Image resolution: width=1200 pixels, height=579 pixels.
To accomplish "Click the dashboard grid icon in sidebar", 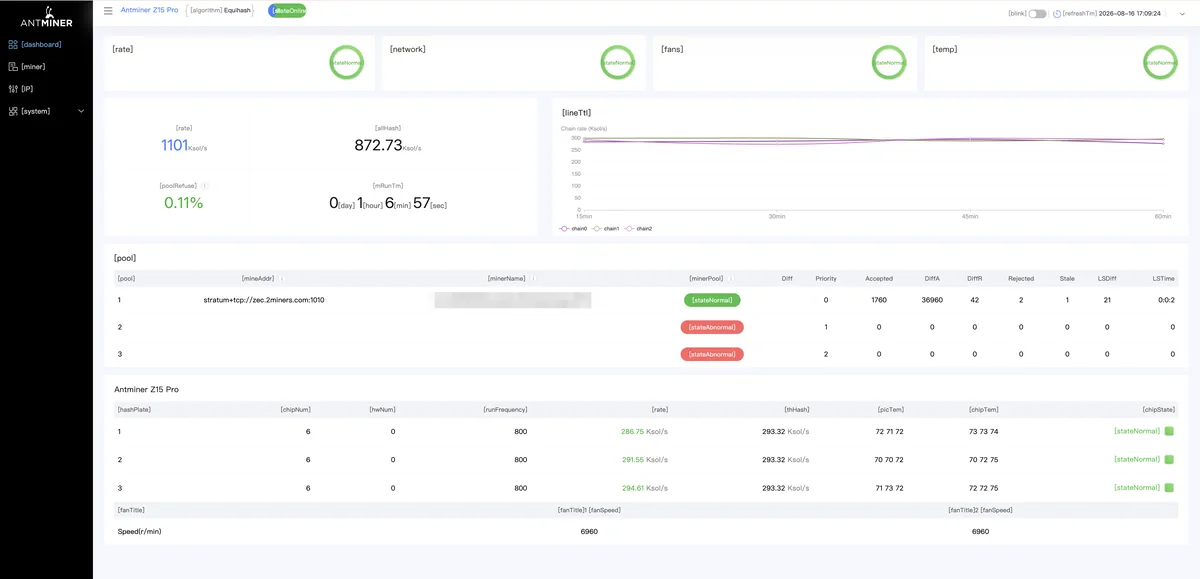I will [x=12, y=44].
